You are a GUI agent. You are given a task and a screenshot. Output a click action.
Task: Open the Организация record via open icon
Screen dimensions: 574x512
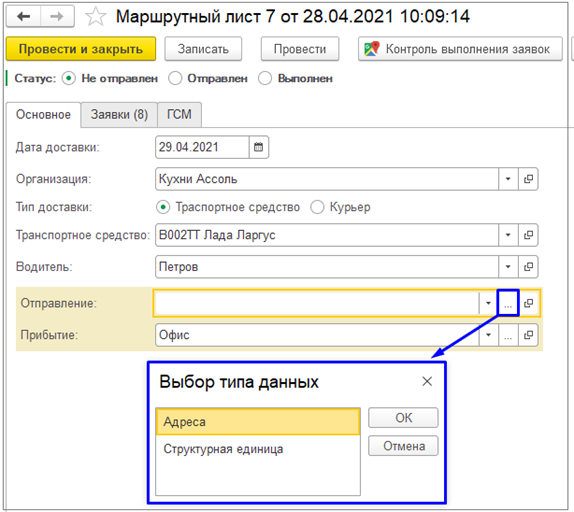(x=528, y=179)
